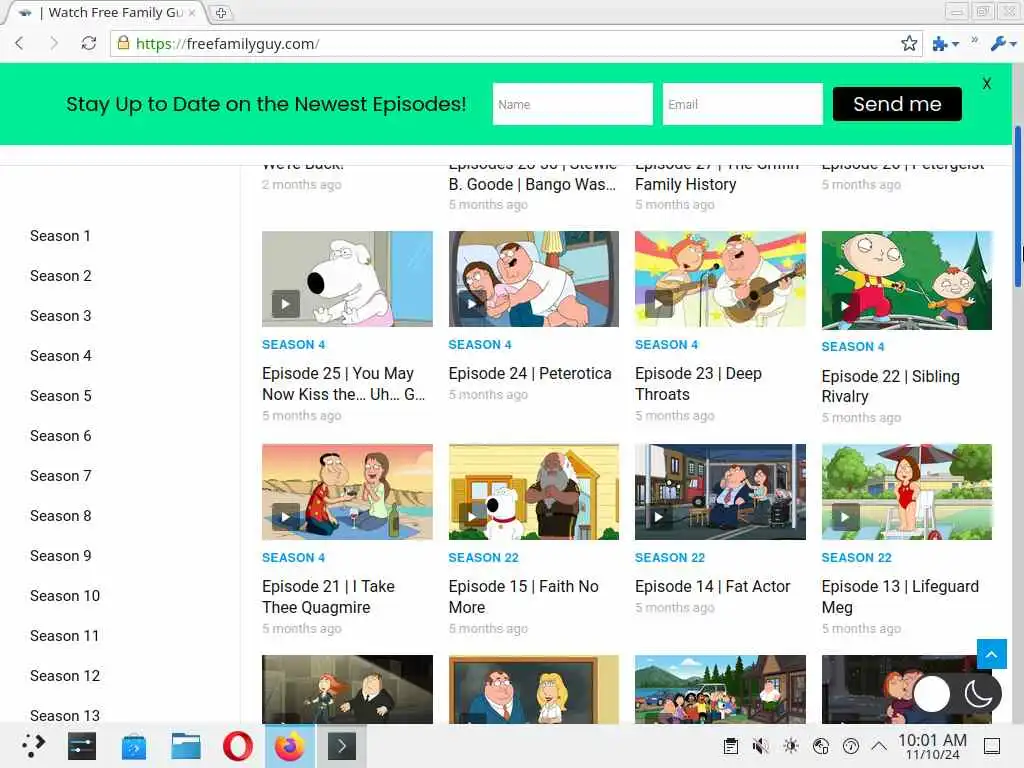The width and height of the screenshot is (1024, 768).
Task: Toggle muted volume icon in tray
Action: tap(760, 746)
